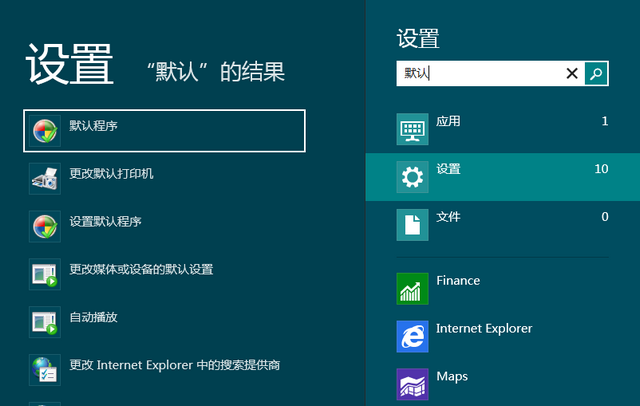
Task: Click the 默认程序 result icon
Action: pyautogui.click(x=45, y=130)
